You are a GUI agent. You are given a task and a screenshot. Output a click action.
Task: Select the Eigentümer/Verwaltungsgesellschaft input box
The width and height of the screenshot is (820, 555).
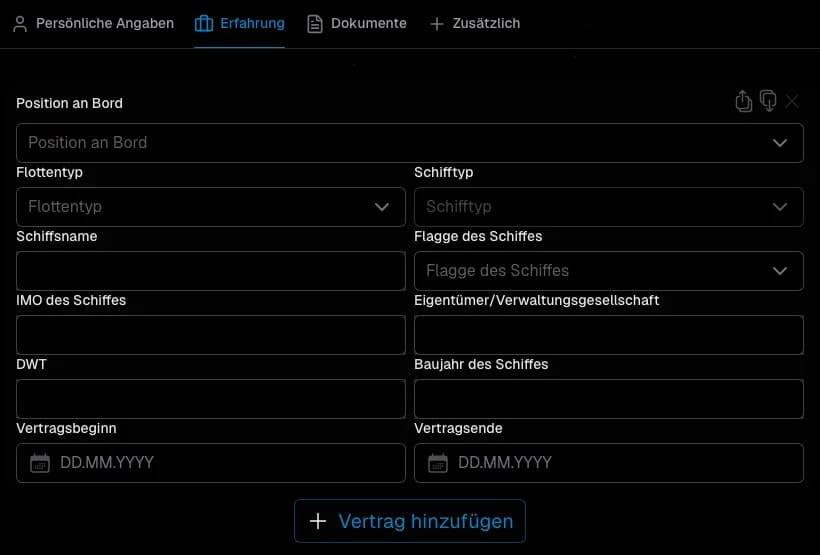point(608,335)
